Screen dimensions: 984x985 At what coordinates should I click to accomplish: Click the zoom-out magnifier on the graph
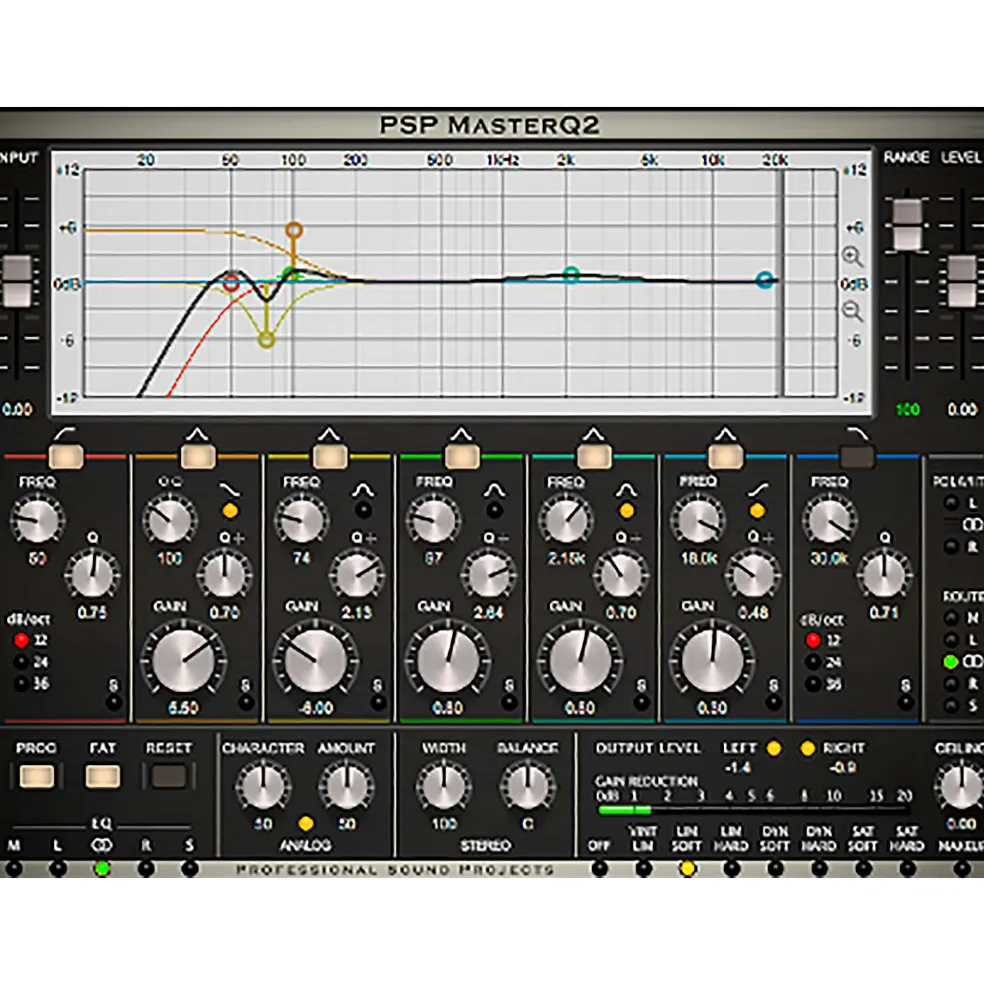click(x=852, y=311)
